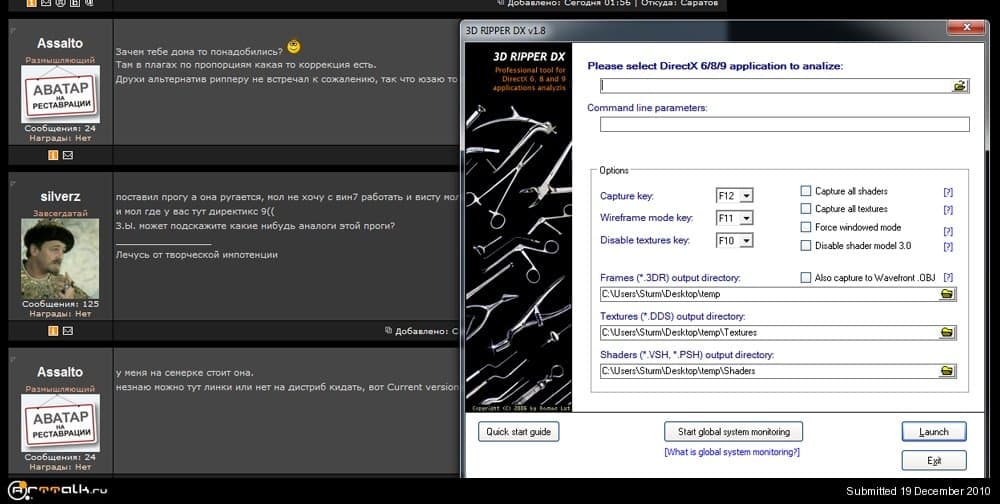Viewport: 1000px width, 504px height.
Task: Click 'Лечусь от творческой импотенции' signature
Action: (196, 255)
